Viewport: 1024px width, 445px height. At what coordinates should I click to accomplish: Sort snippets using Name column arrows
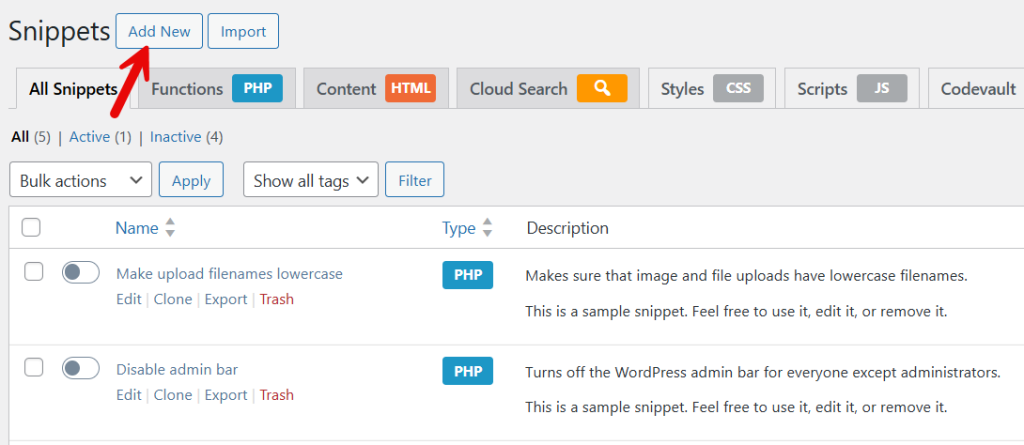(x=170, y=228)
